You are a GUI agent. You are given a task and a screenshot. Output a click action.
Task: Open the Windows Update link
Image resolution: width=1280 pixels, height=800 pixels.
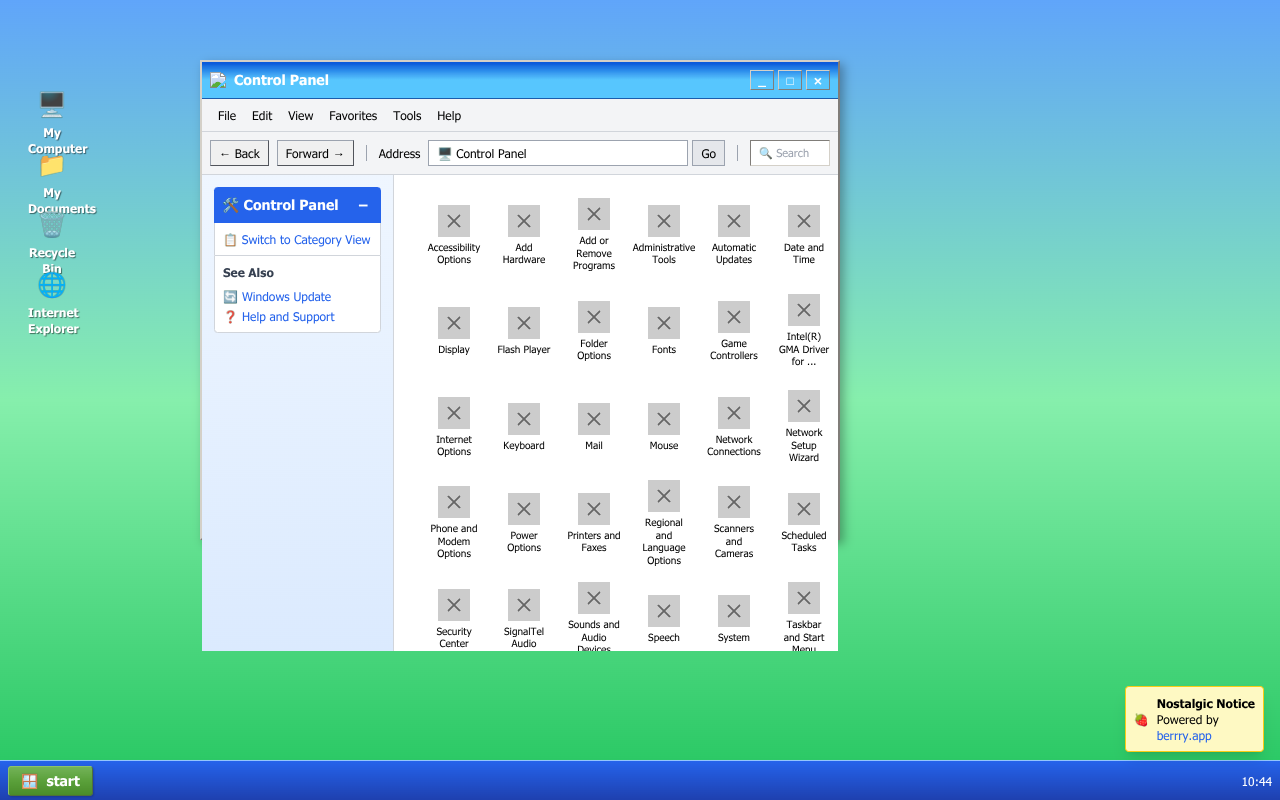tap(287, 296)
